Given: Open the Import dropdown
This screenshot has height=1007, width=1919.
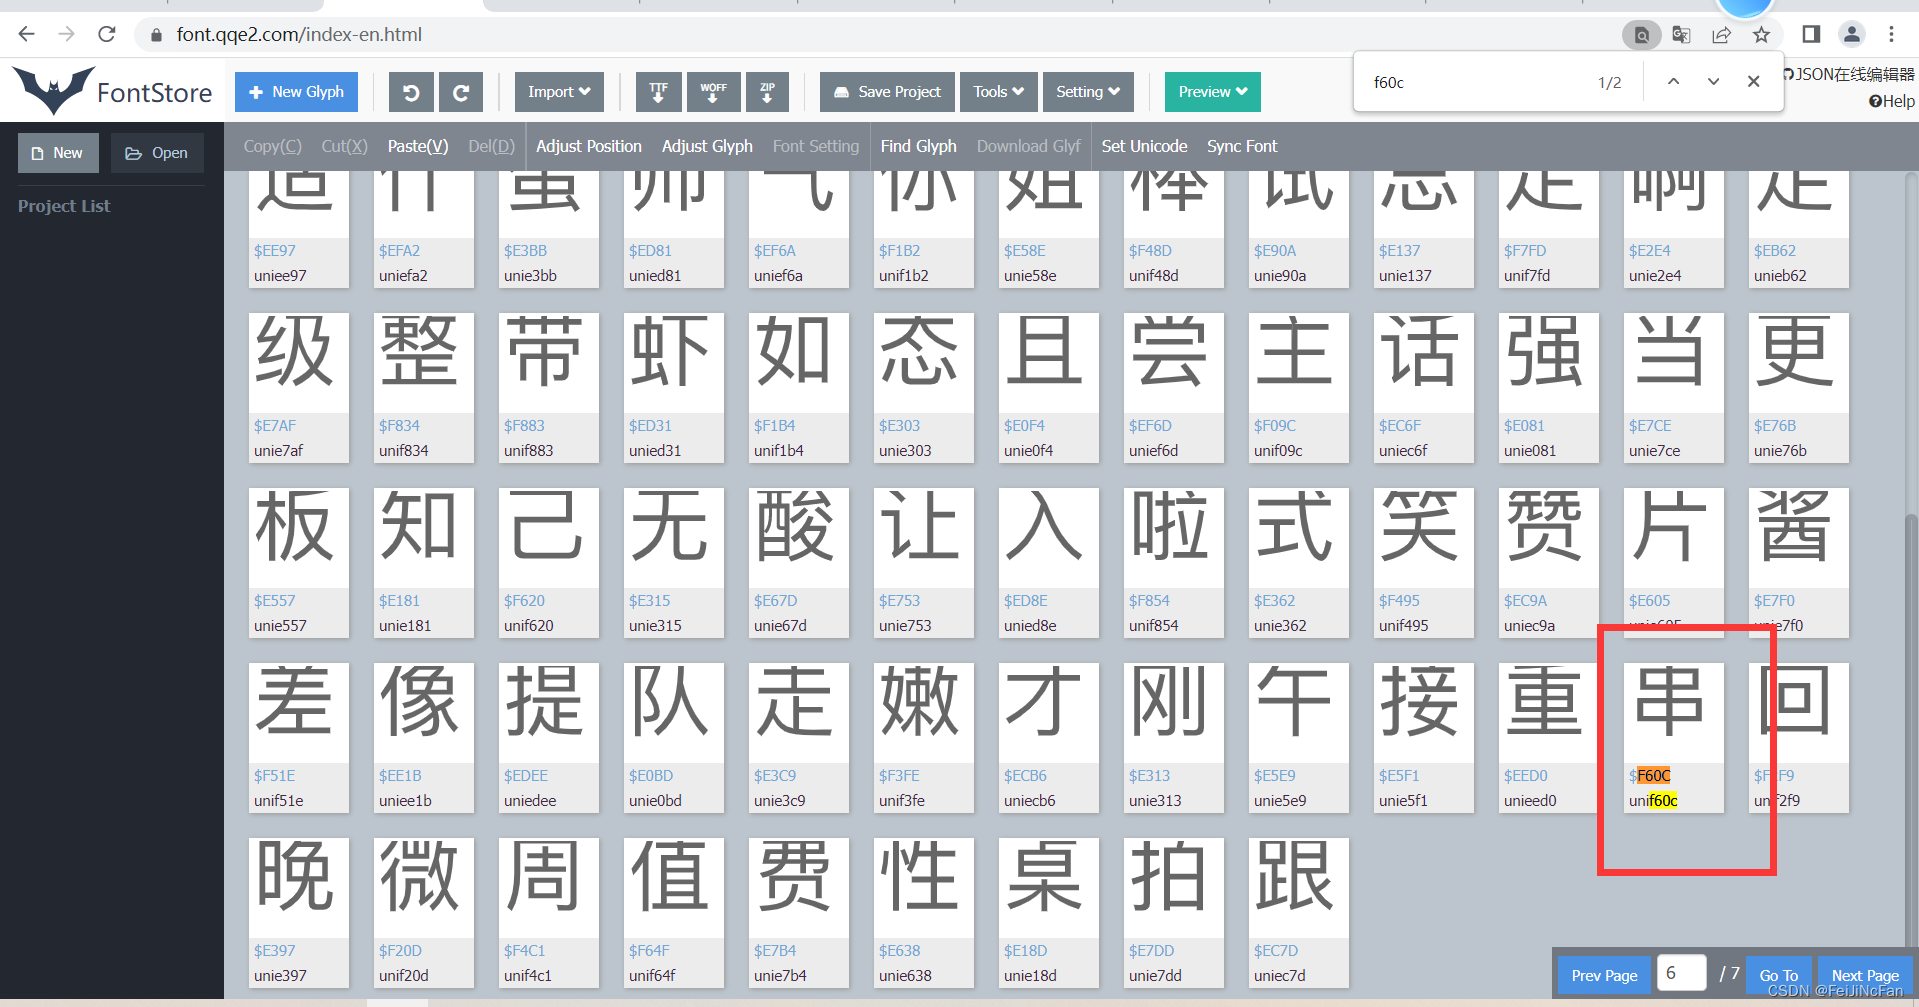Looking at the screenshot, I should [x=559, y=92].
